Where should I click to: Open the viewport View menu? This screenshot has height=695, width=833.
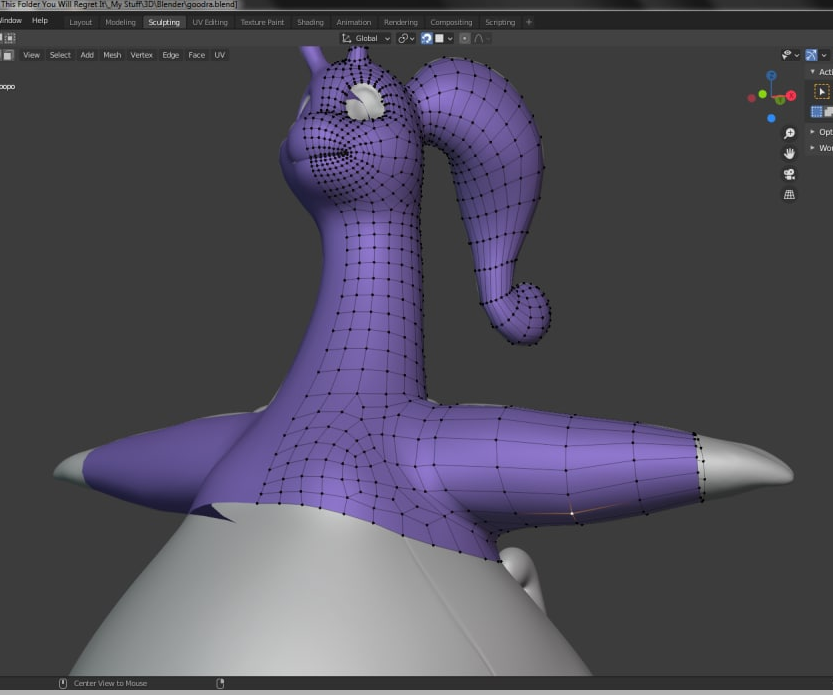click(x=31, y=55)
